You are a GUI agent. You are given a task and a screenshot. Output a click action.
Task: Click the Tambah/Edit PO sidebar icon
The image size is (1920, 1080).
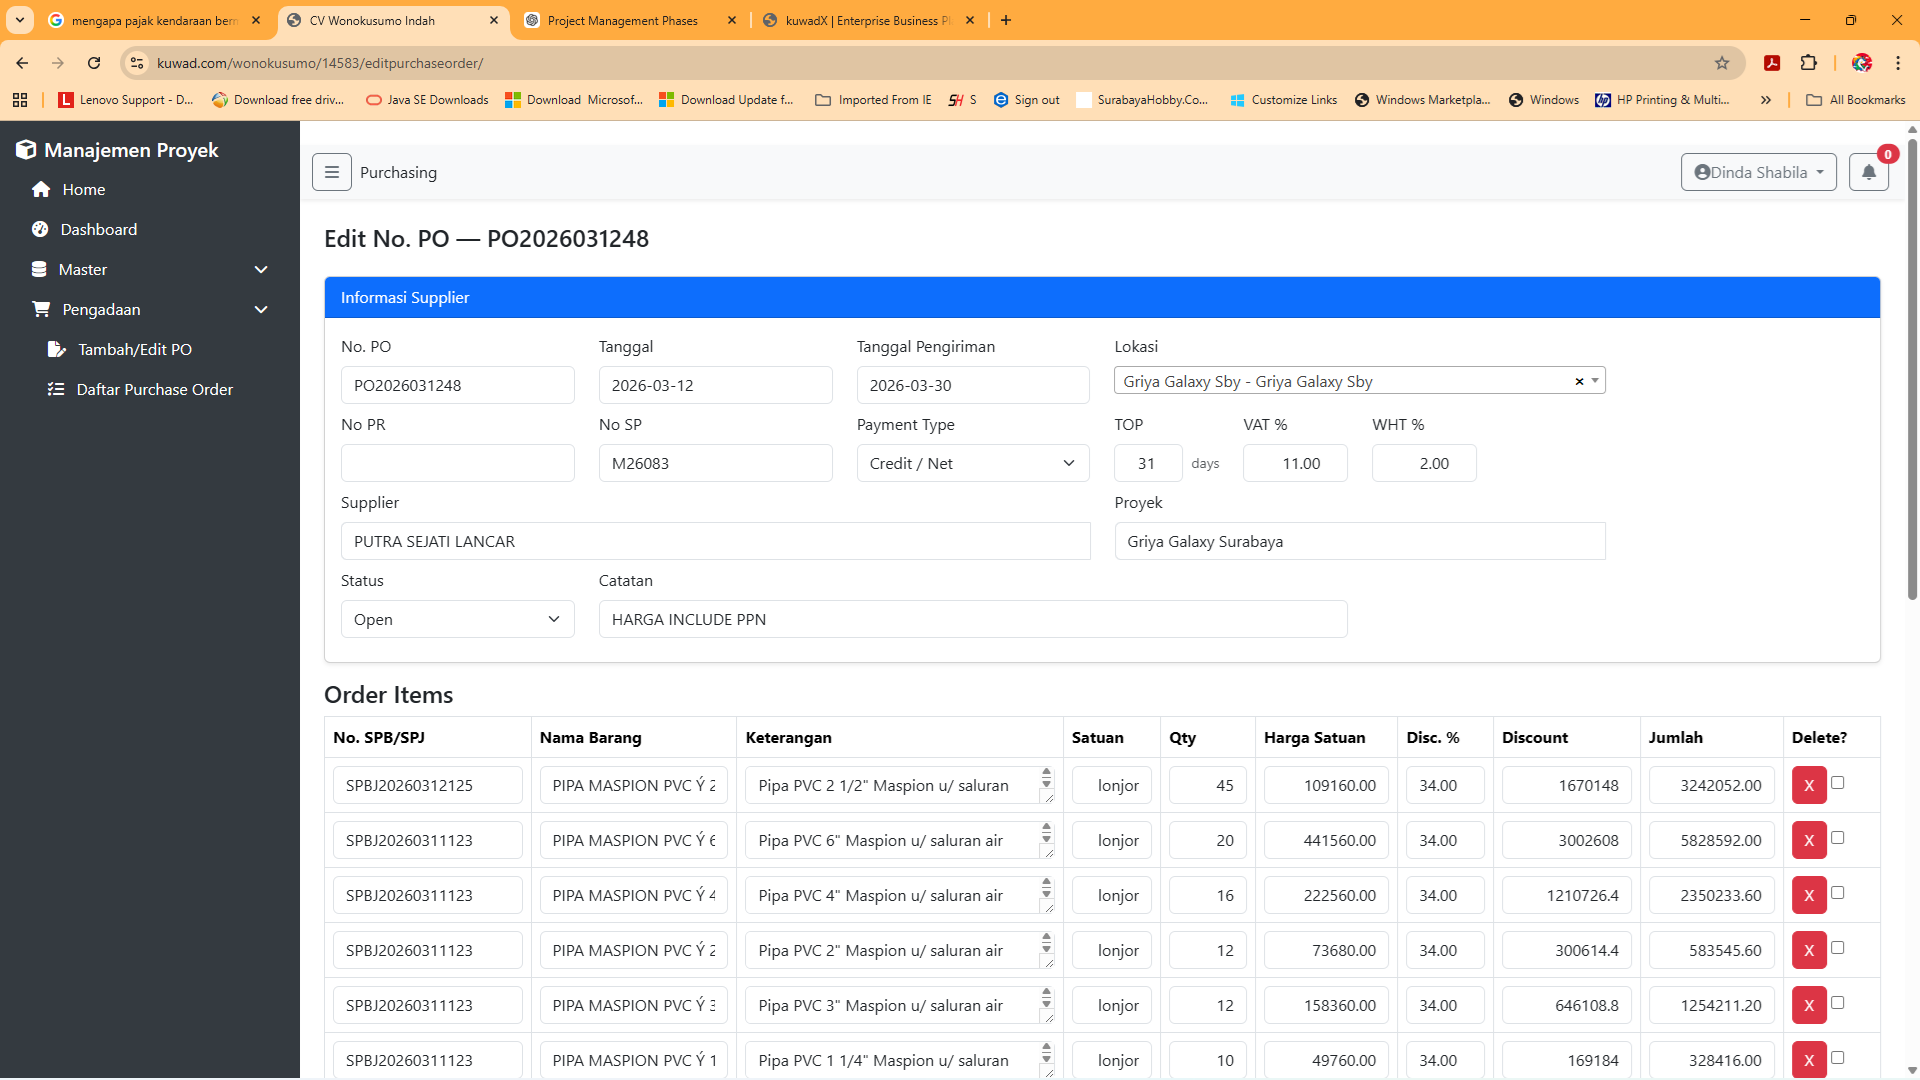(57, 349)
